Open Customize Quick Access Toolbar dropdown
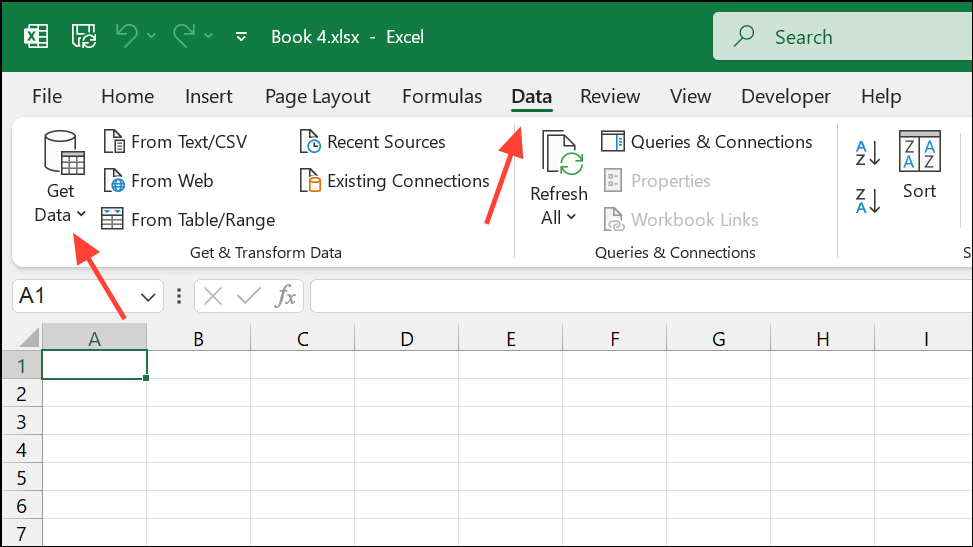The height and width of the screenshot is (547, 973). (x=241, y=37)
